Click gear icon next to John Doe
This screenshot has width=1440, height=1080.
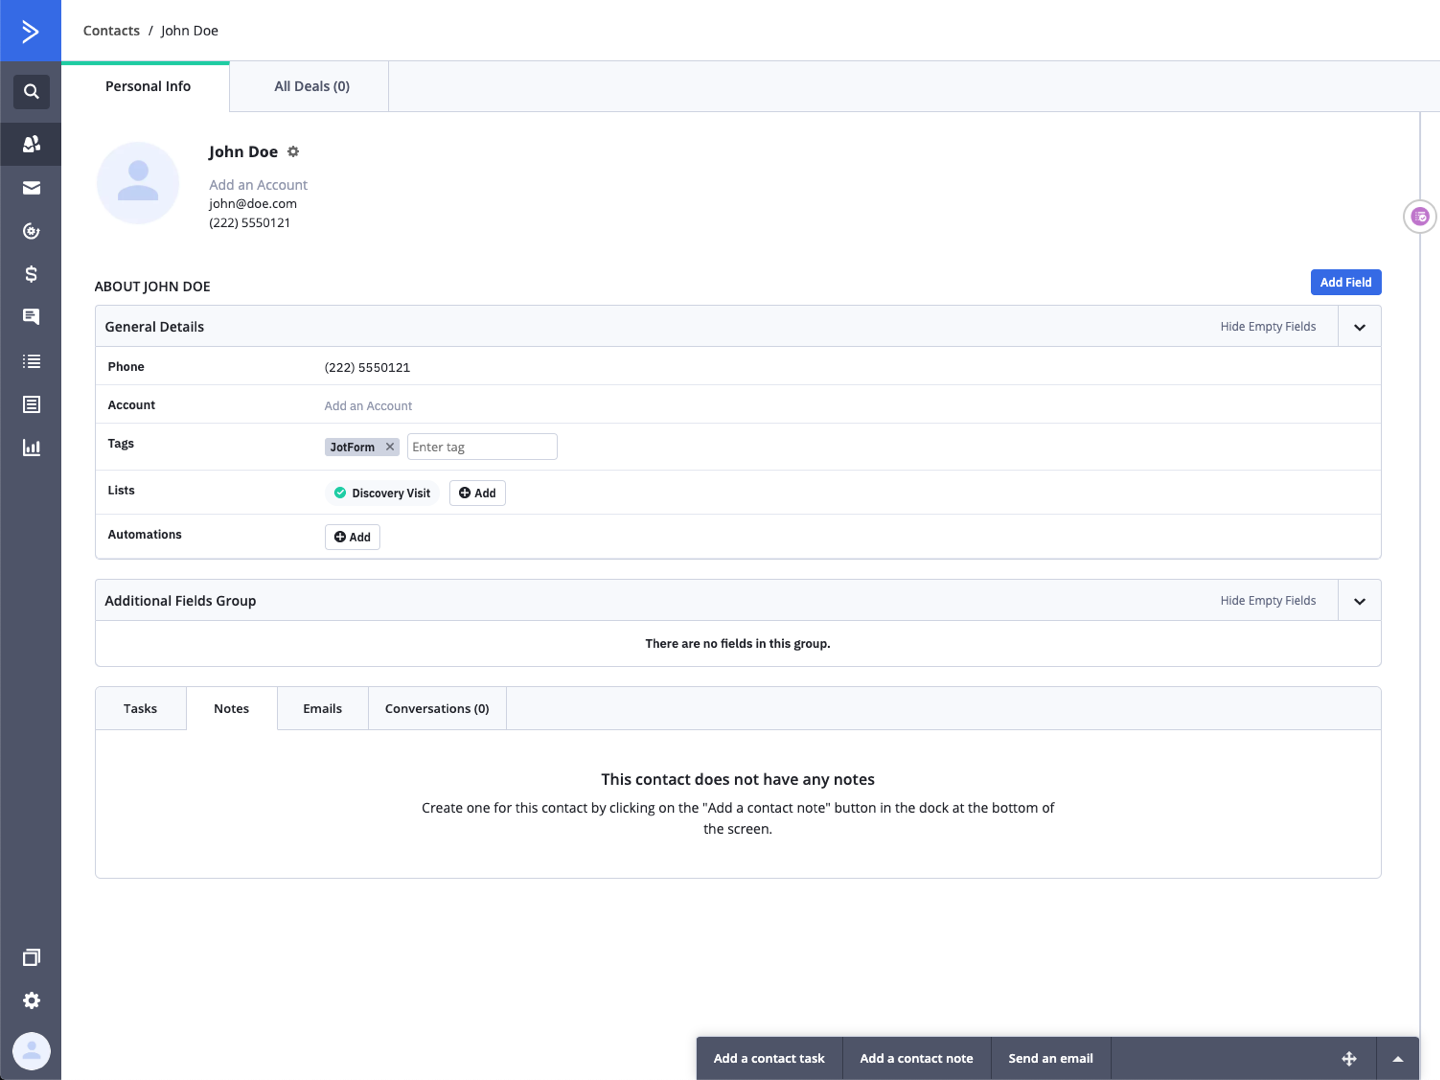(293, 152)
